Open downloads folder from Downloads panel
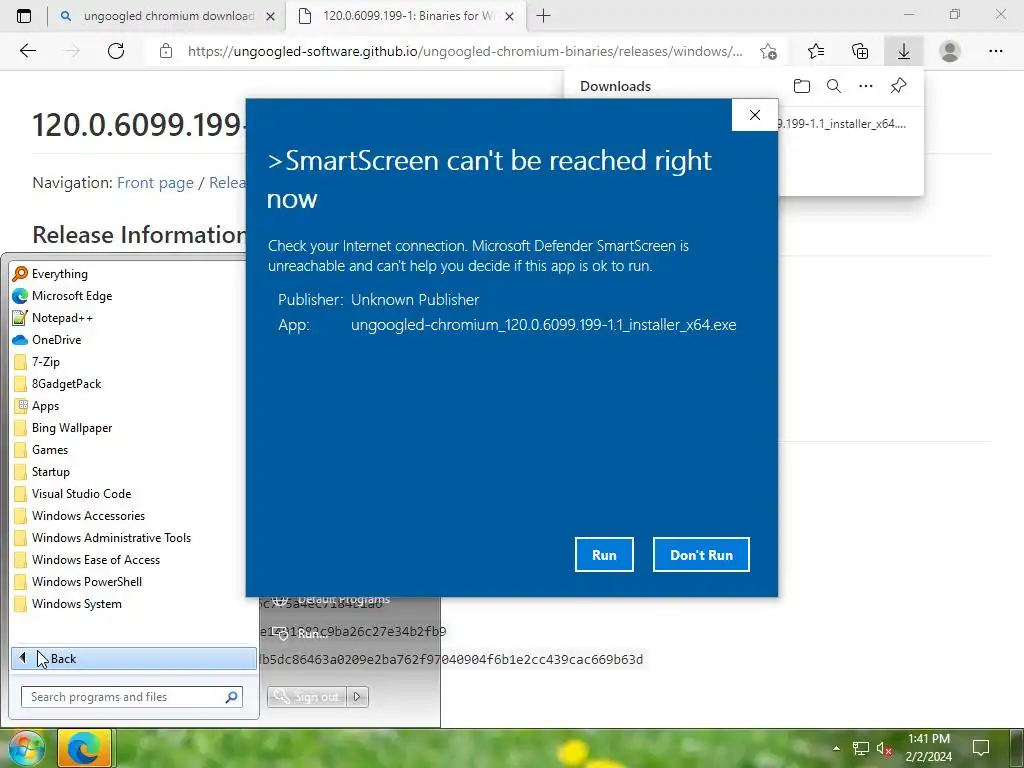1024x768 pixels. coord(802,86)
